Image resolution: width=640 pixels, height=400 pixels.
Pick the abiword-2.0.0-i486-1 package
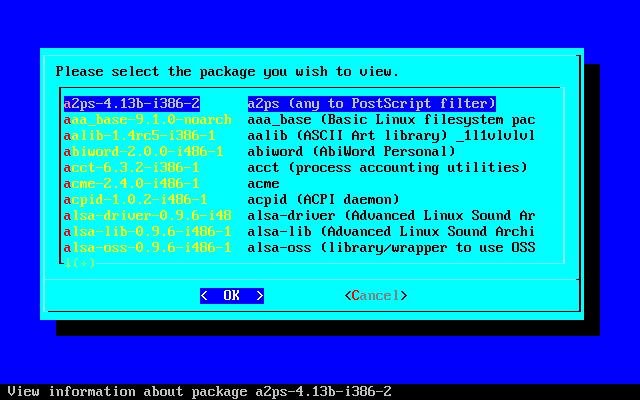[132, 151]
